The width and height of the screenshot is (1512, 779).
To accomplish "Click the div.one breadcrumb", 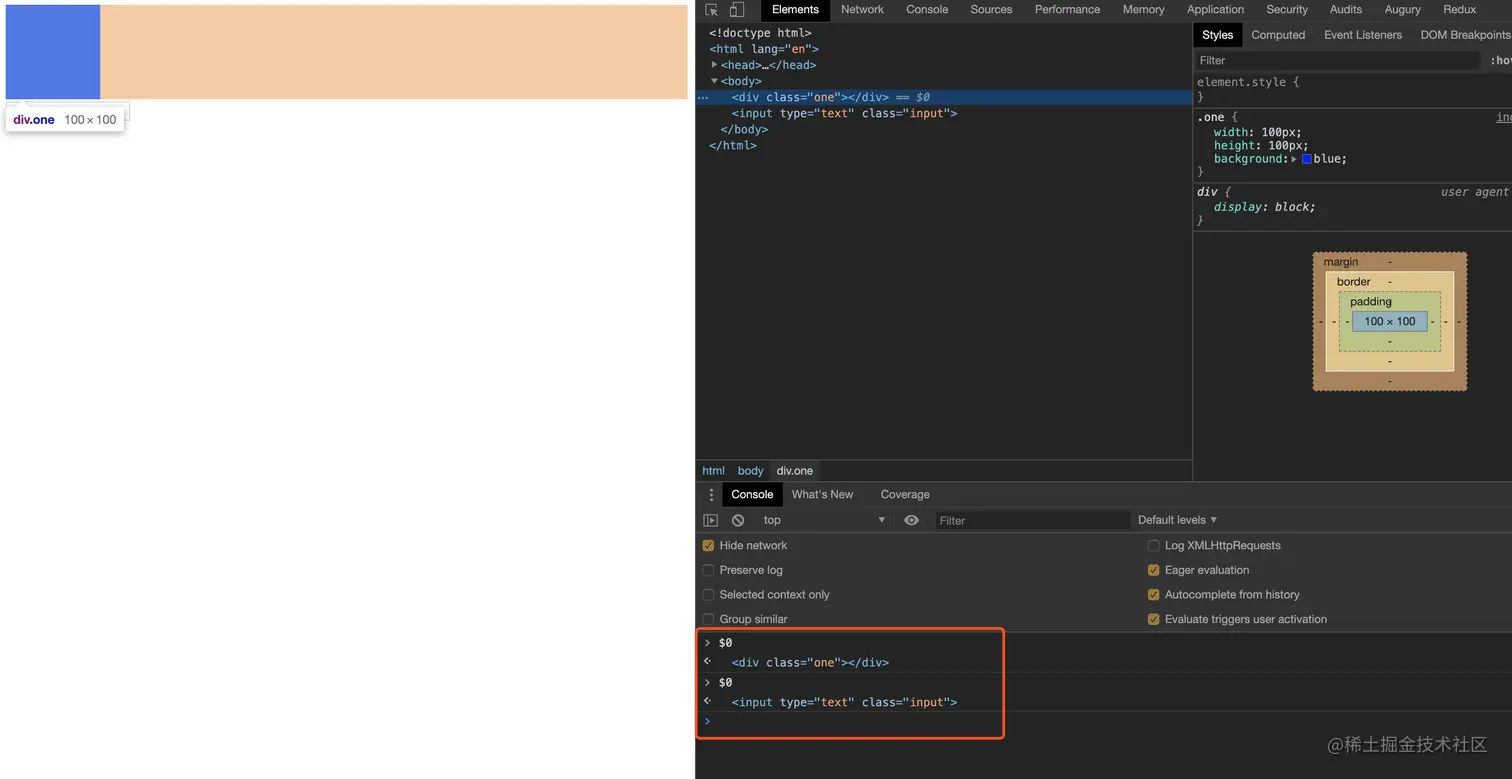I will [x=795, y=471].
